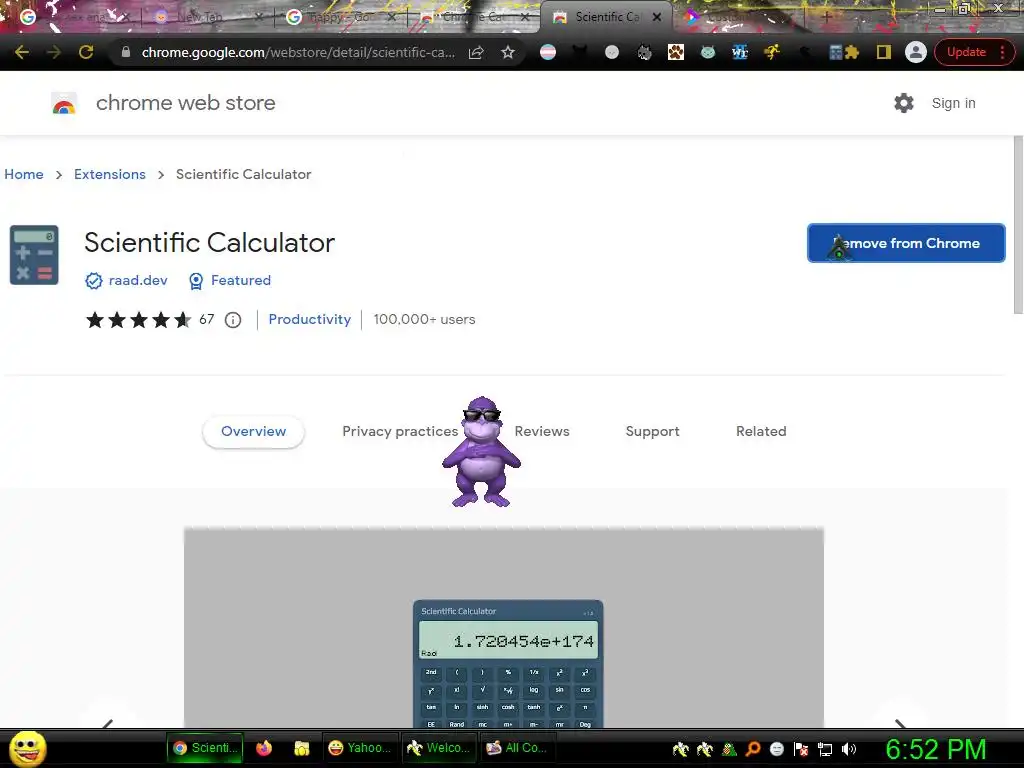Viewport: 1024px width, 768px height.
Task: Click Remove from Chrome button
Action: 906,243
